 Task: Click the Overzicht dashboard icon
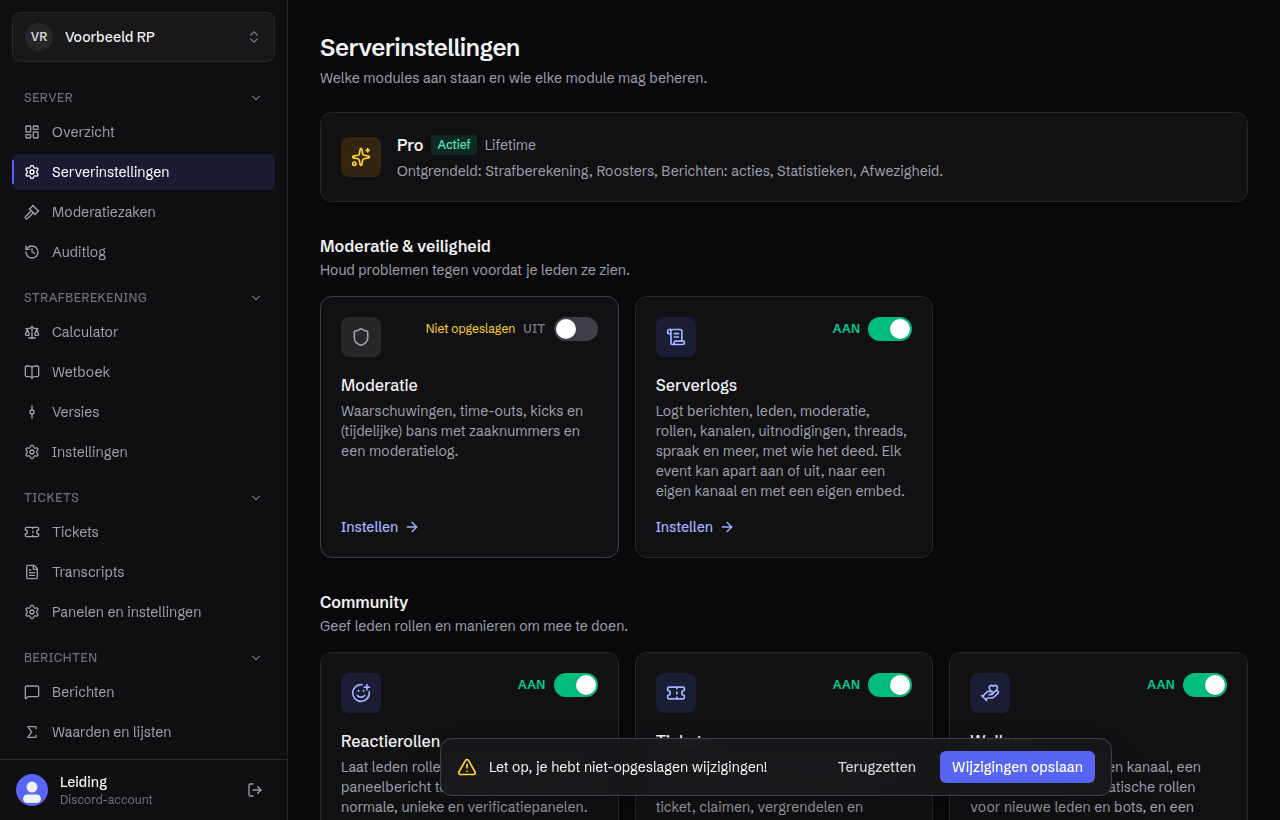(32, 132)
